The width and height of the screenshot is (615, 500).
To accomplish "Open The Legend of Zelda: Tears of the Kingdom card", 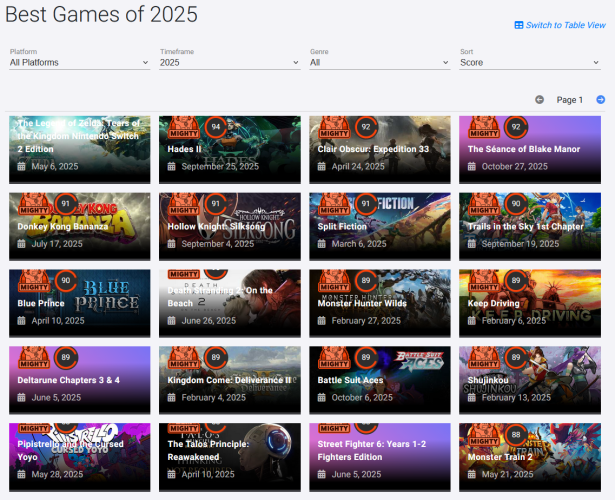I will pos(80,149).
